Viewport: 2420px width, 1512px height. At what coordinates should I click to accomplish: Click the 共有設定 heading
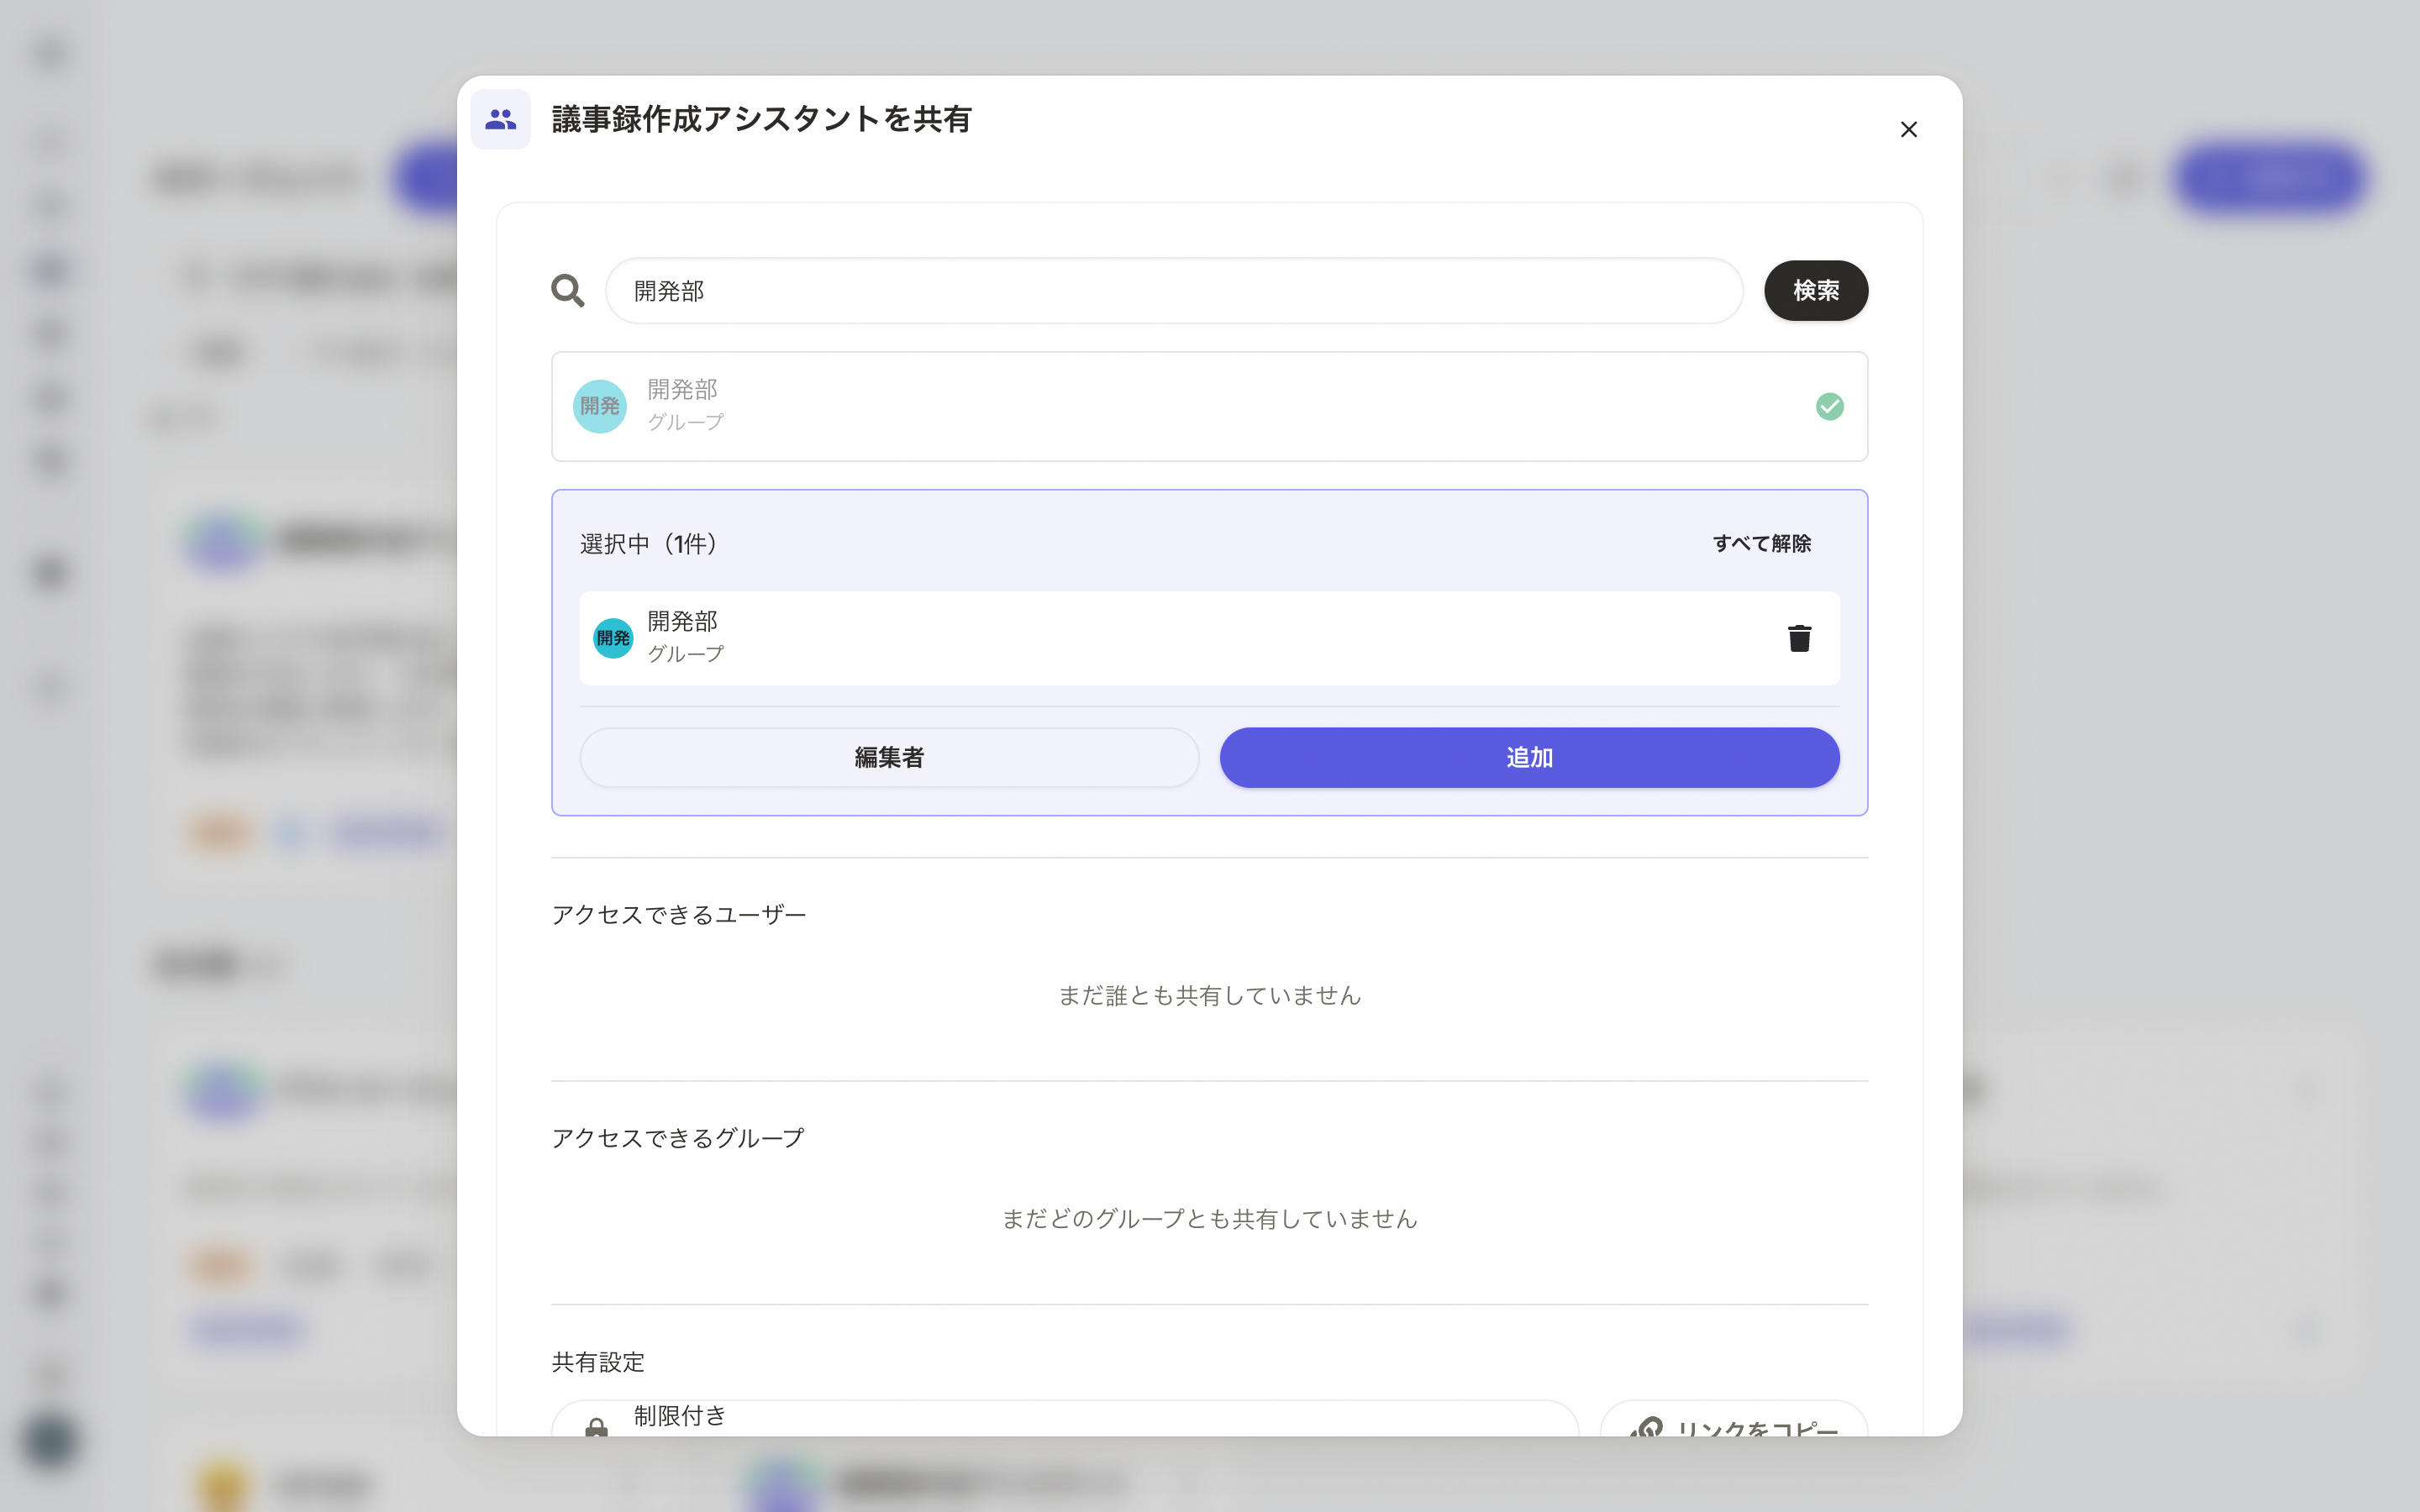tap(598, 1361)
